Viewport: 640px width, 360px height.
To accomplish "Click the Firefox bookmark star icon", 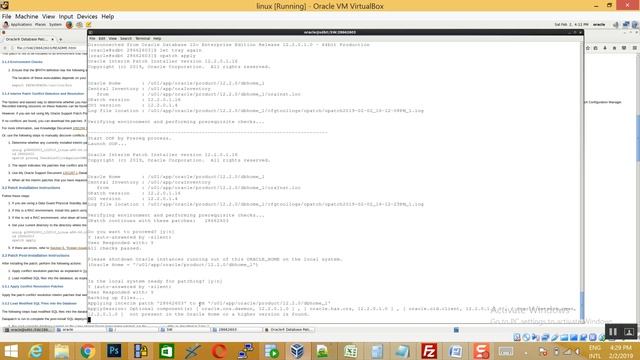I will [588, 48].
